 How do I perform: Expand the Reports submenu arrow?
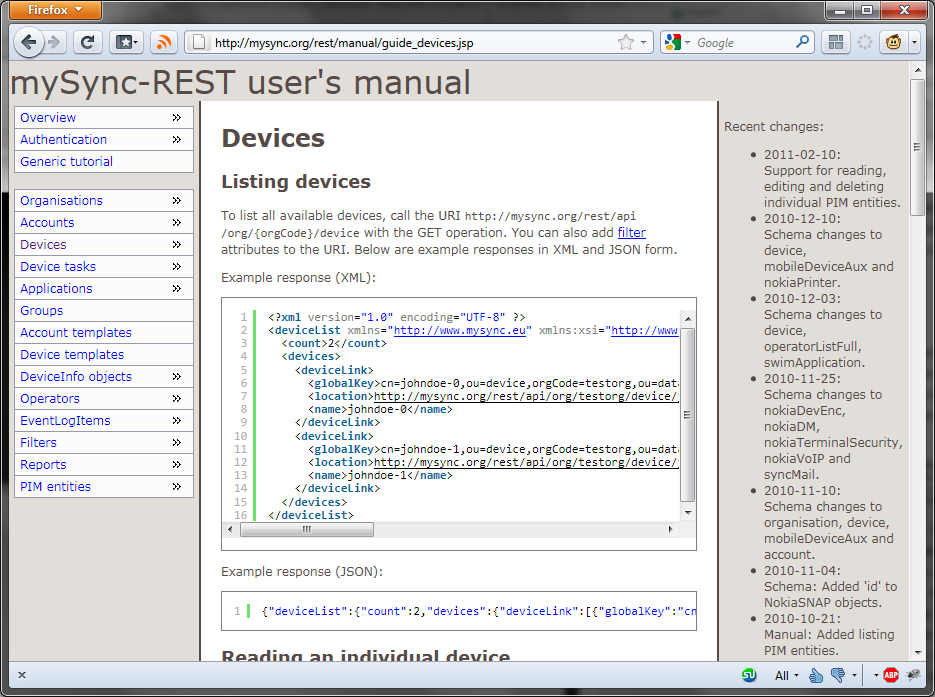click(x=177, y=464)
